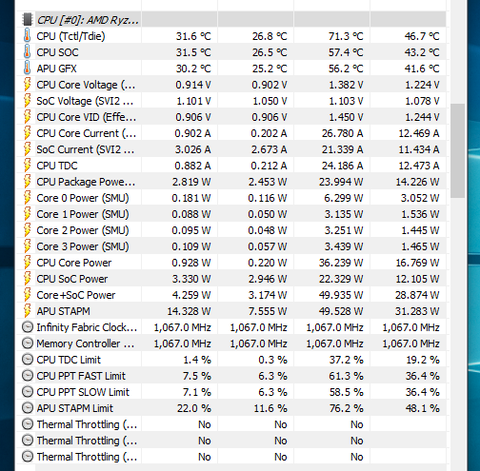Select the APU STAPM Limit label
This screenshot has height=471, width=480.
pos(75,408)
